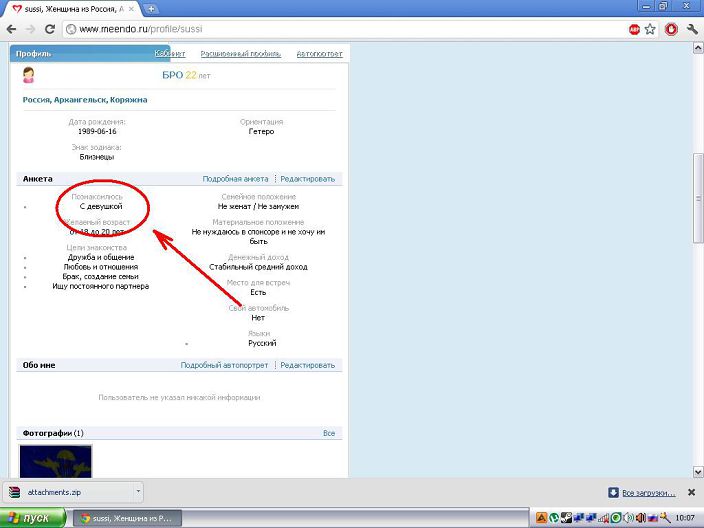Click "Подробная анкета" link
This screenshot has width=704, height=528.
[235, 179]
